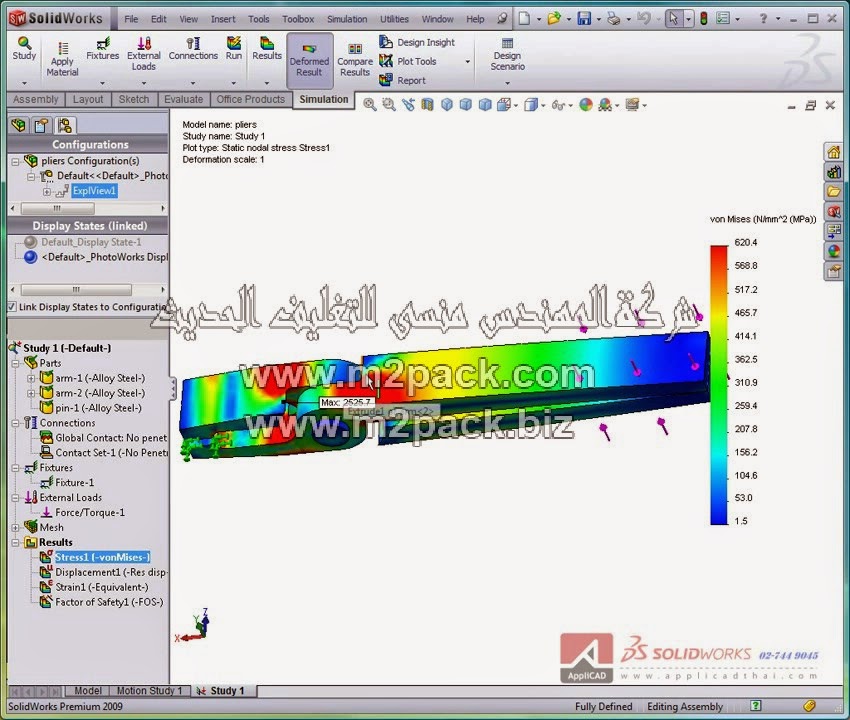Select Fixture-1 in the tree

point(75,483)
